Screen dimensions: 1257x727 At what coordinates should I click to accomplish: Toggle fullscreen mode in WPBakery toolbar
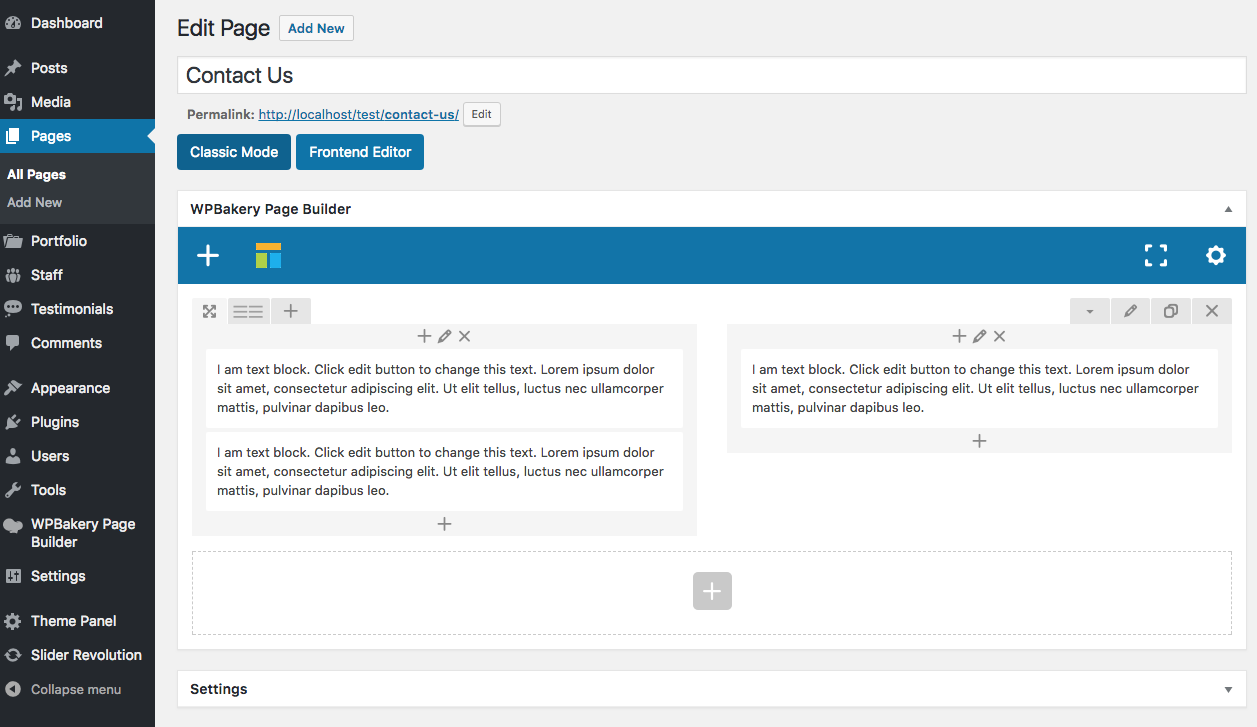[1156, 255]
